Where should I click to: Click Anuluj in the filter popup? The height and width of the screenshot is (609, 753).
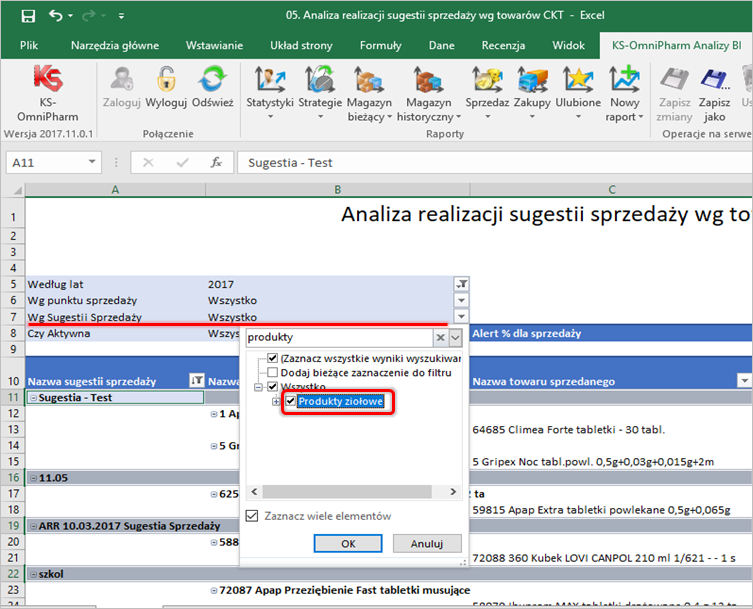click(x=427, y=544)
